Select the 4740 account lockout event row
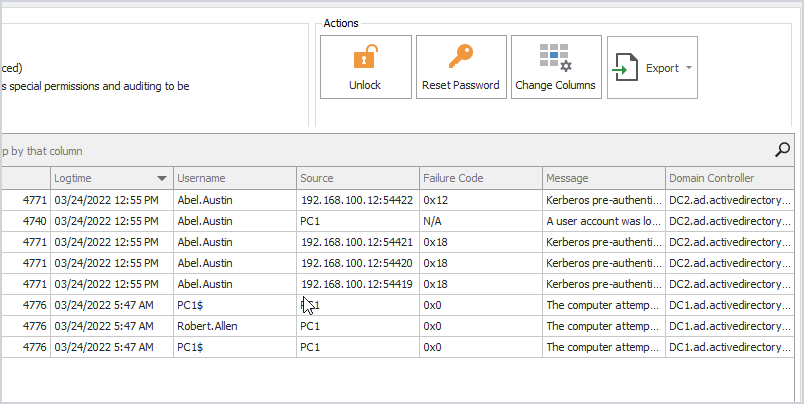804x404 pixels. pos(397,221)
